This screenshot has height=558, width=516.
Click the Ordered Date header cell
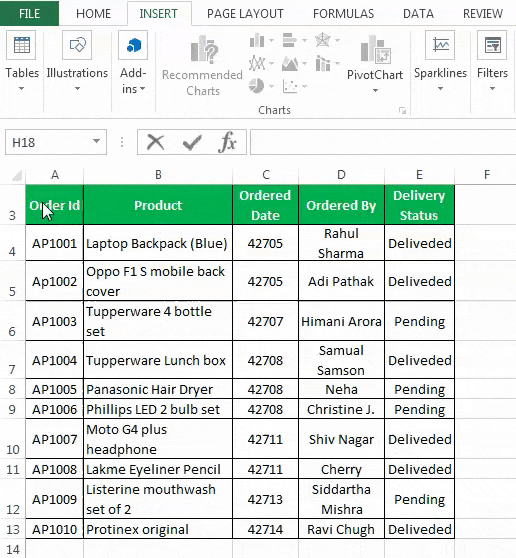click(x=265, y=205)
